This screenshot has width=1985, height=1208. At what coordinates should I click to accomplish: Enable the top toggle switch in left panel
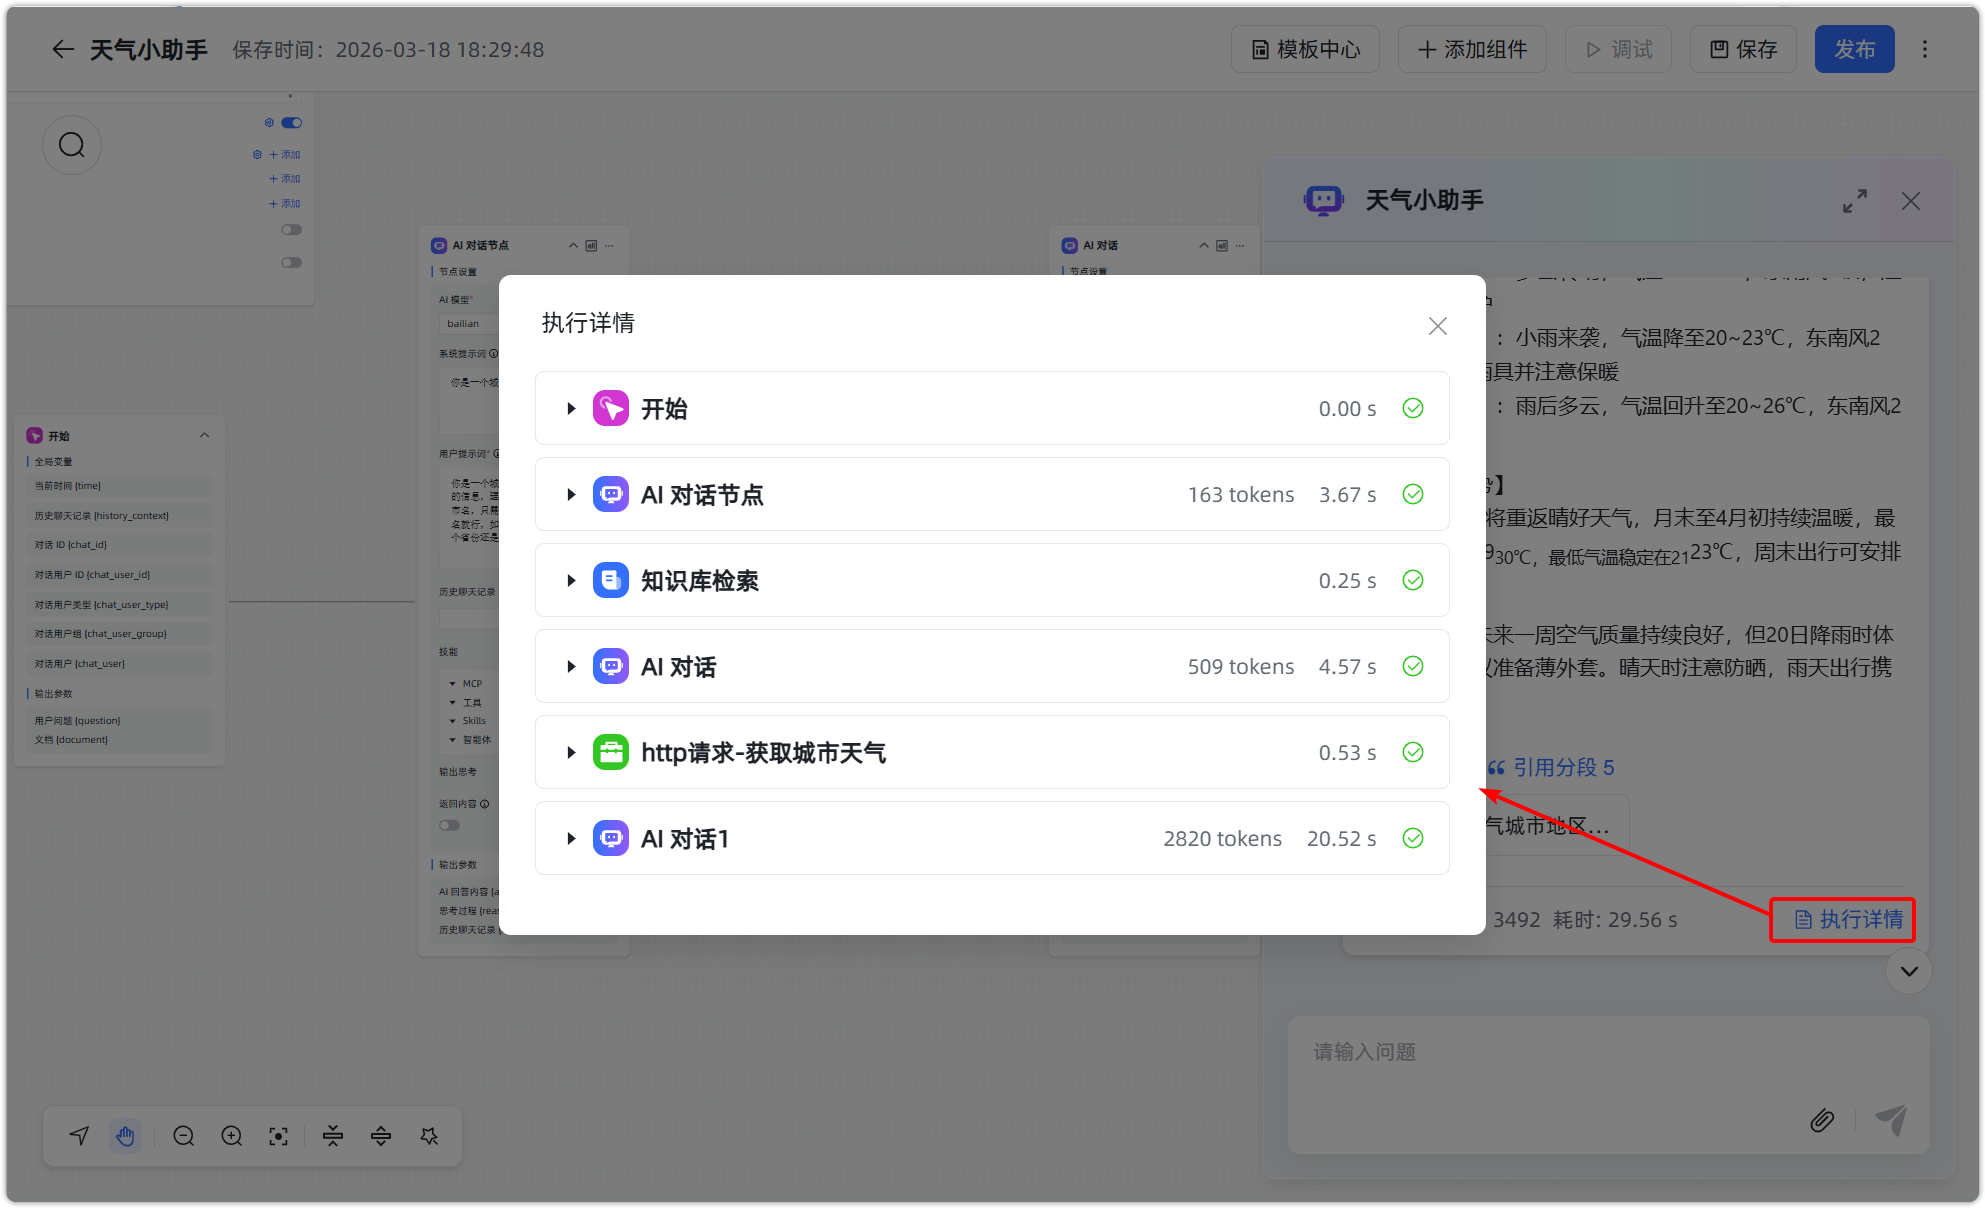(291, 122)
